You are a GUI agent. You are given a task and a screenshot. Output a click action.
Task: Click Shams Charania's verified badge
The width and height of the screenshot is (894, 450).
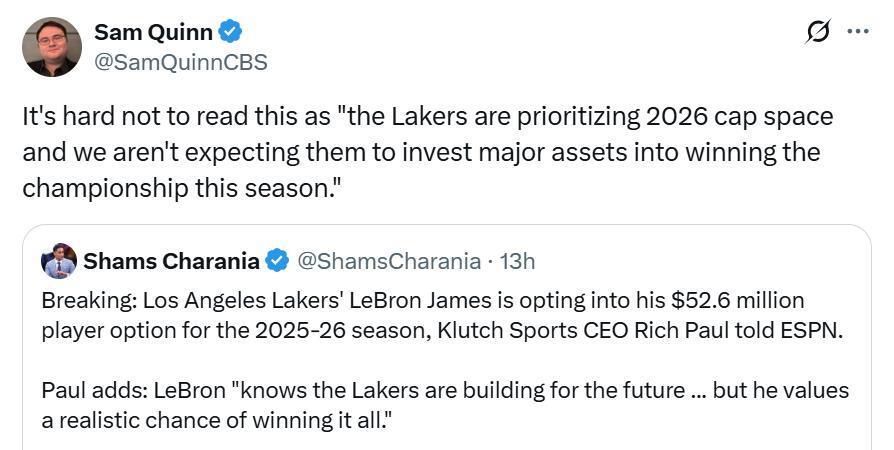(x=278, y=261)
